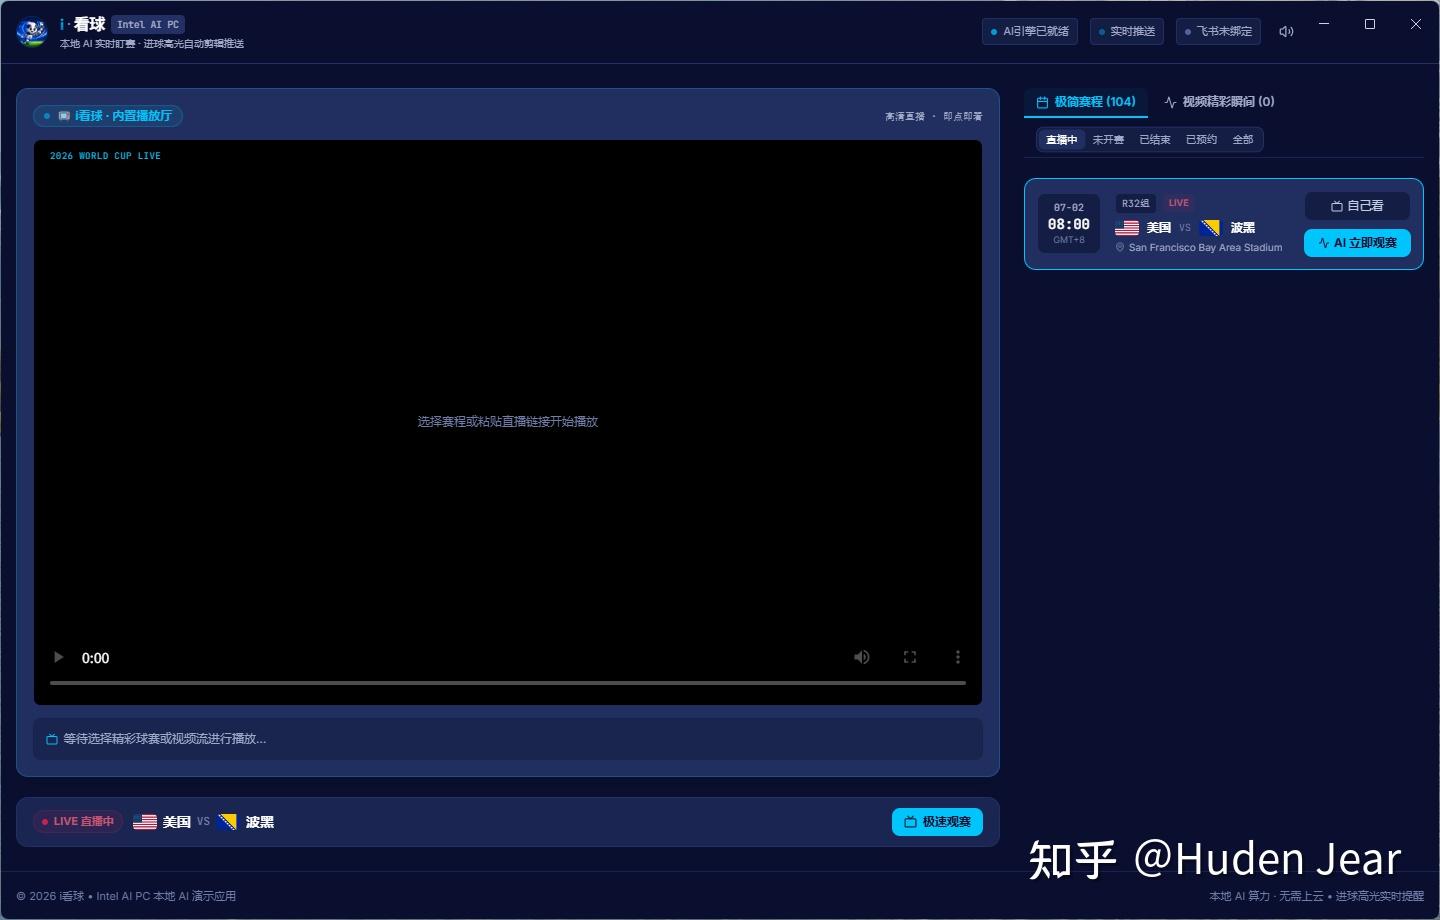Click the 自己看 button on match card
This screenshot has height=920, width=1440.
1357,206
